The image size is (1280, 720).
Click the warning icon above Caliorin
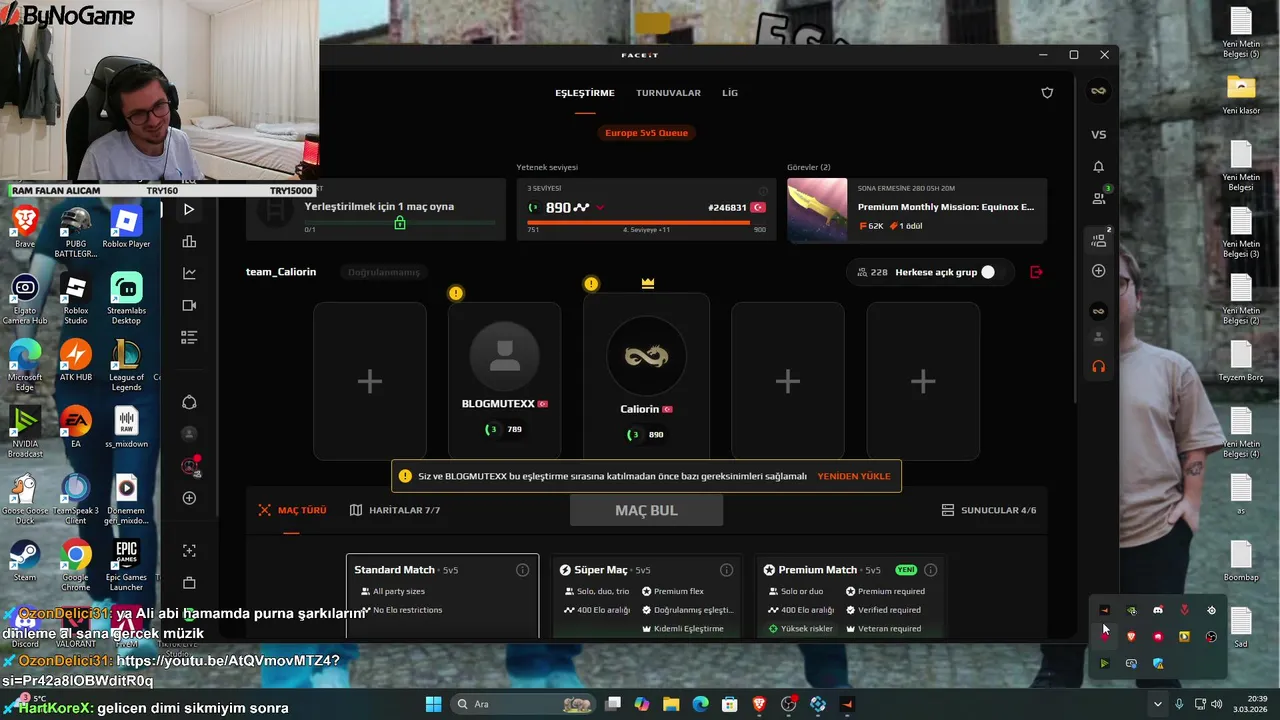coord(591,284)
